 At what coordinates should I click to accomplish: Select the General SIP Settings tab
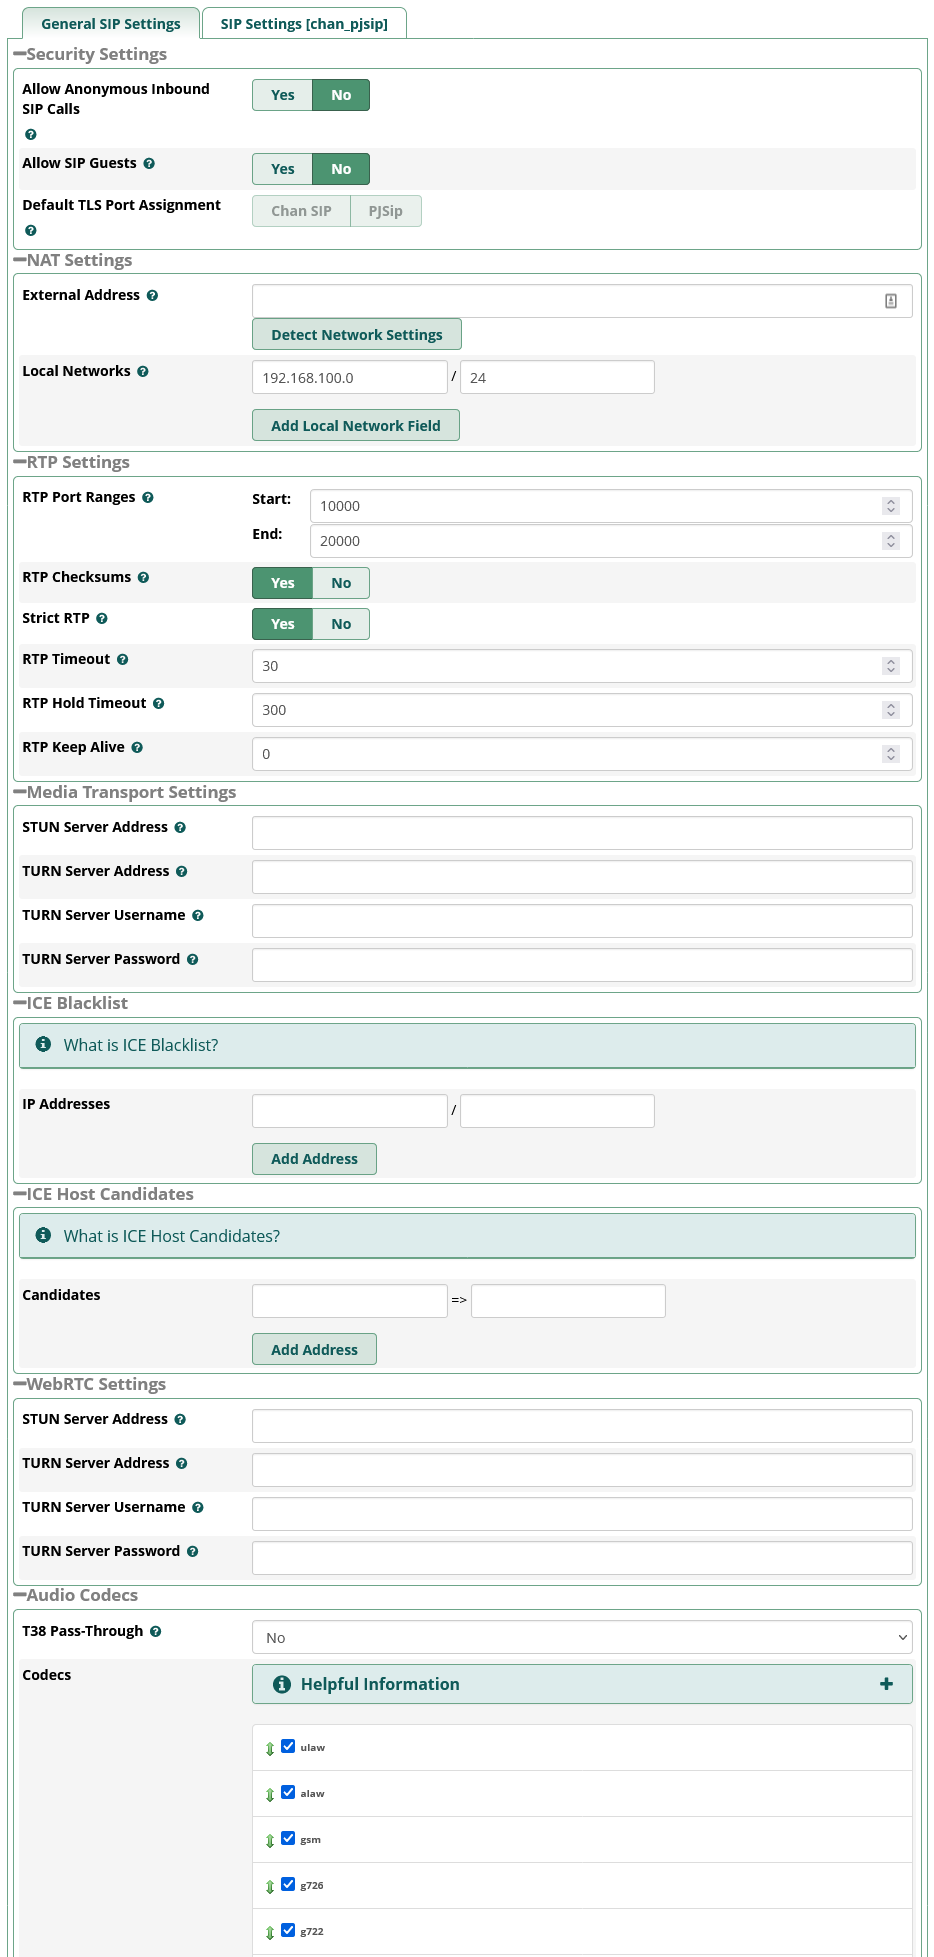point(110,24)
